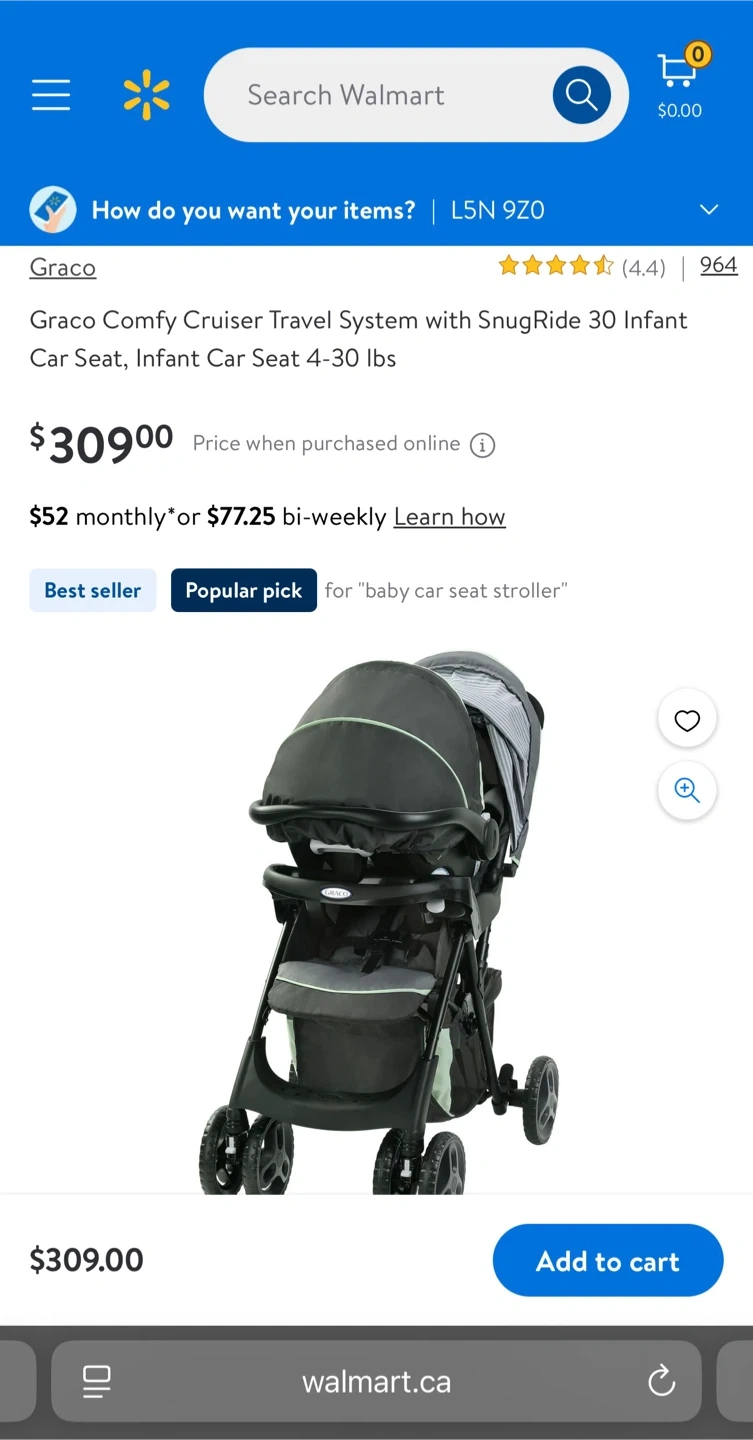The width and height of the screenshot is (753, 1440).
Task: Tap the Best seller badge
Action: click(x=93, y=590)
